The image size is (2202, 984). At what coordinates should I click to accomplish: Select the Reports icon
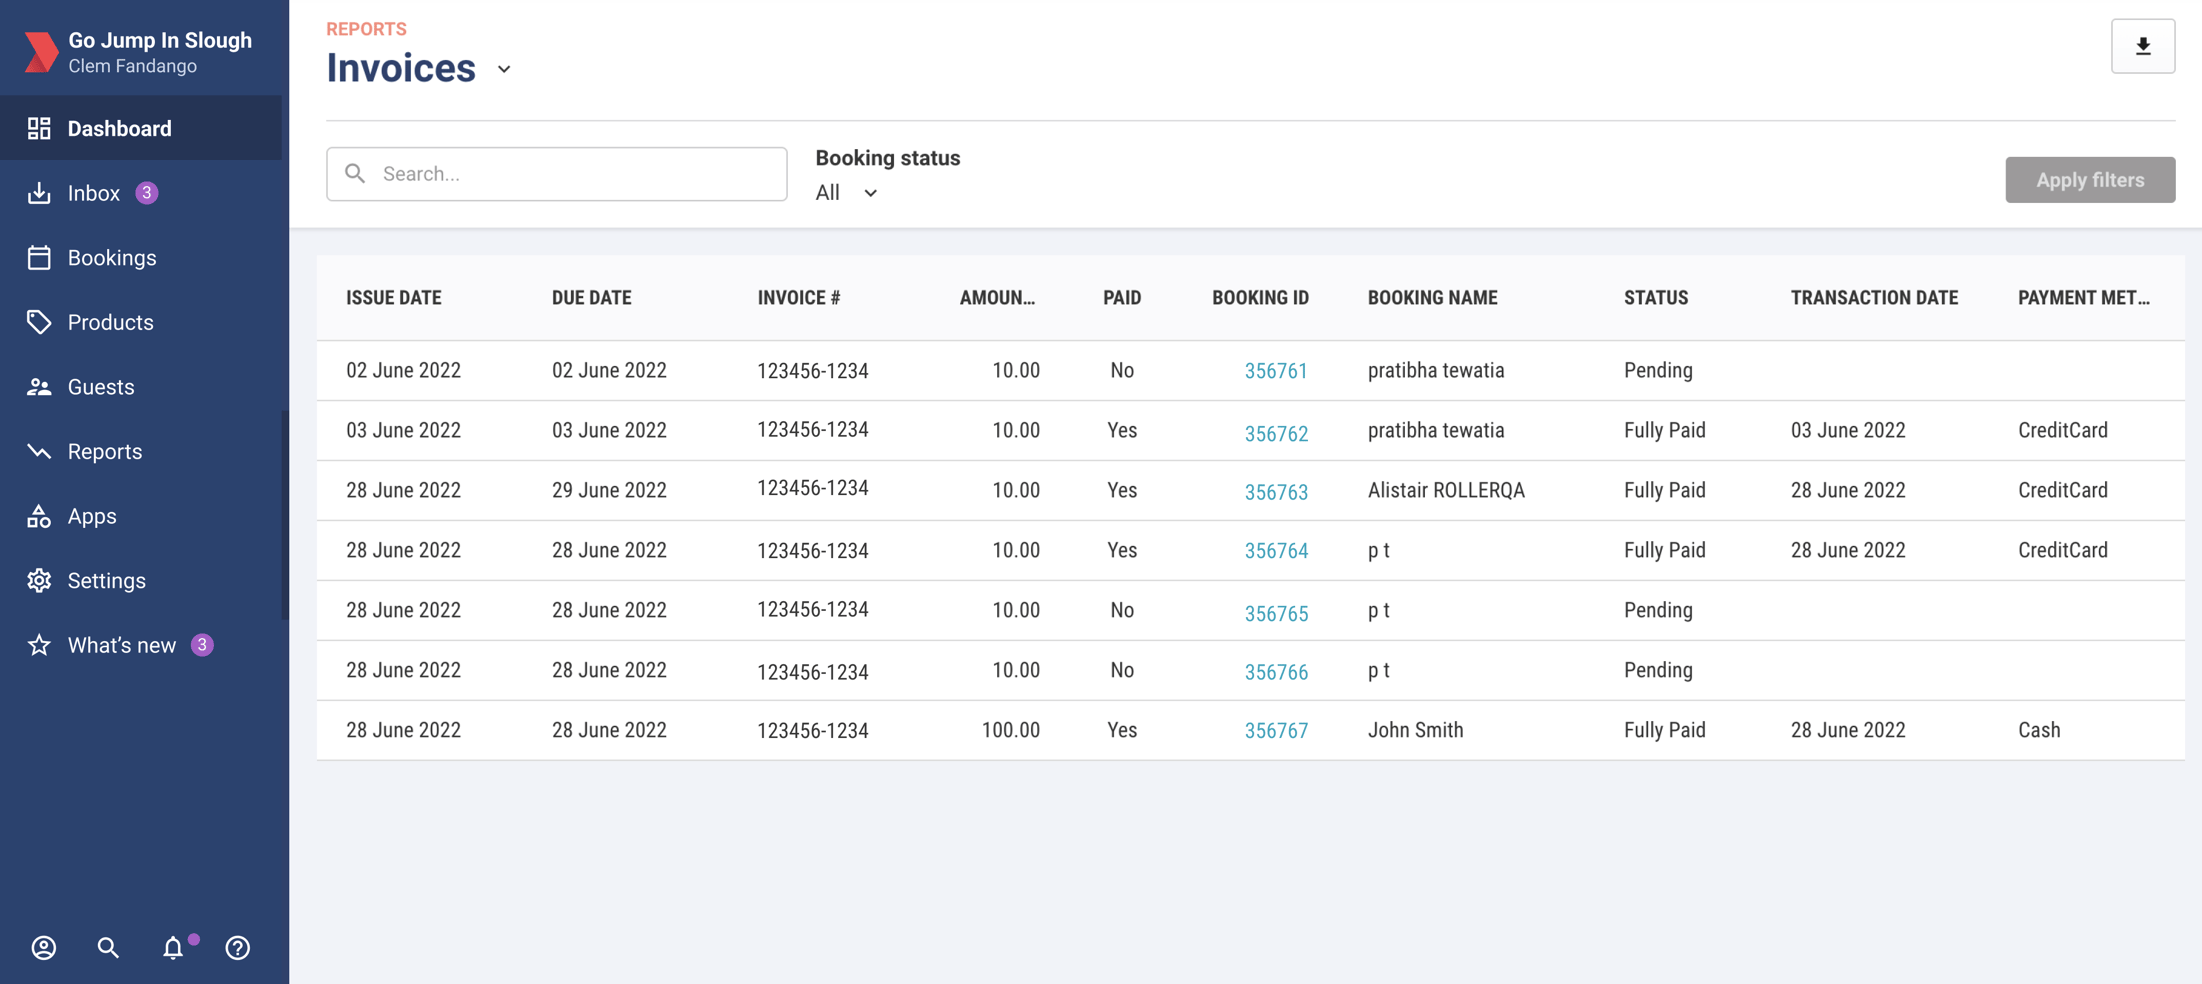click(39, 451)
